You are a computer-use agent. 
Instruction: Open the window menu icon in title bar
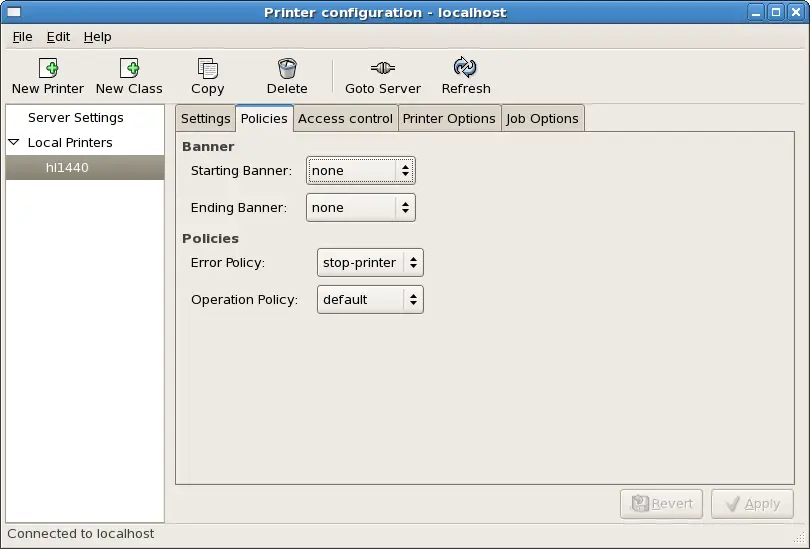pos(13,12)
